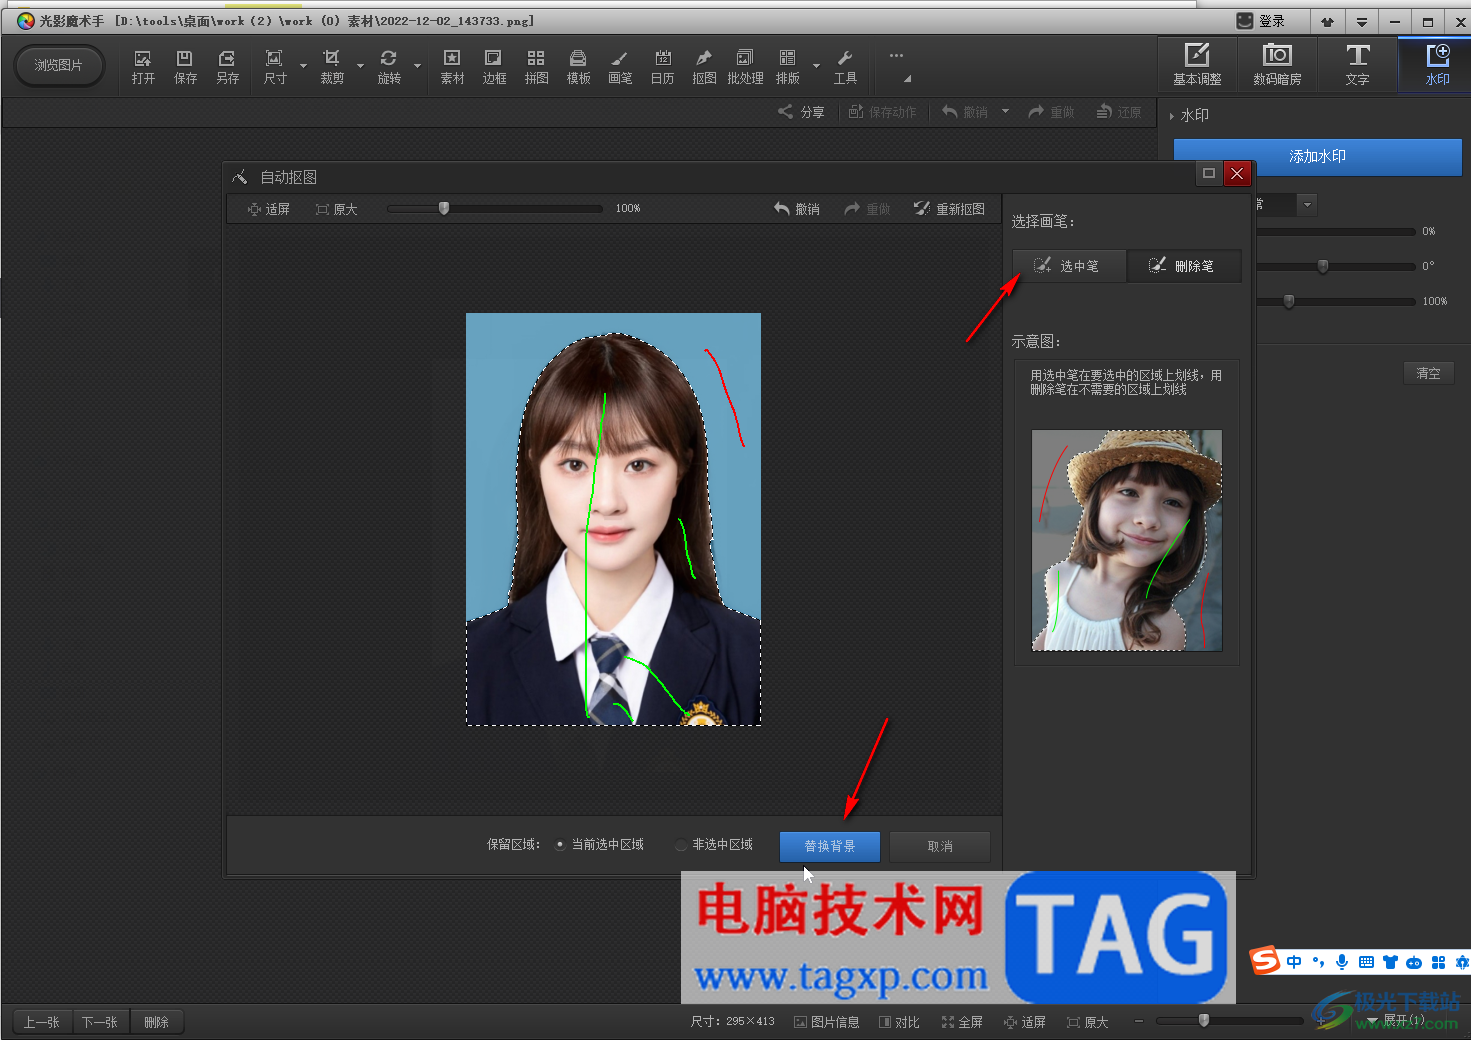Switch to the 文字 tab

tap(1357, 65)
